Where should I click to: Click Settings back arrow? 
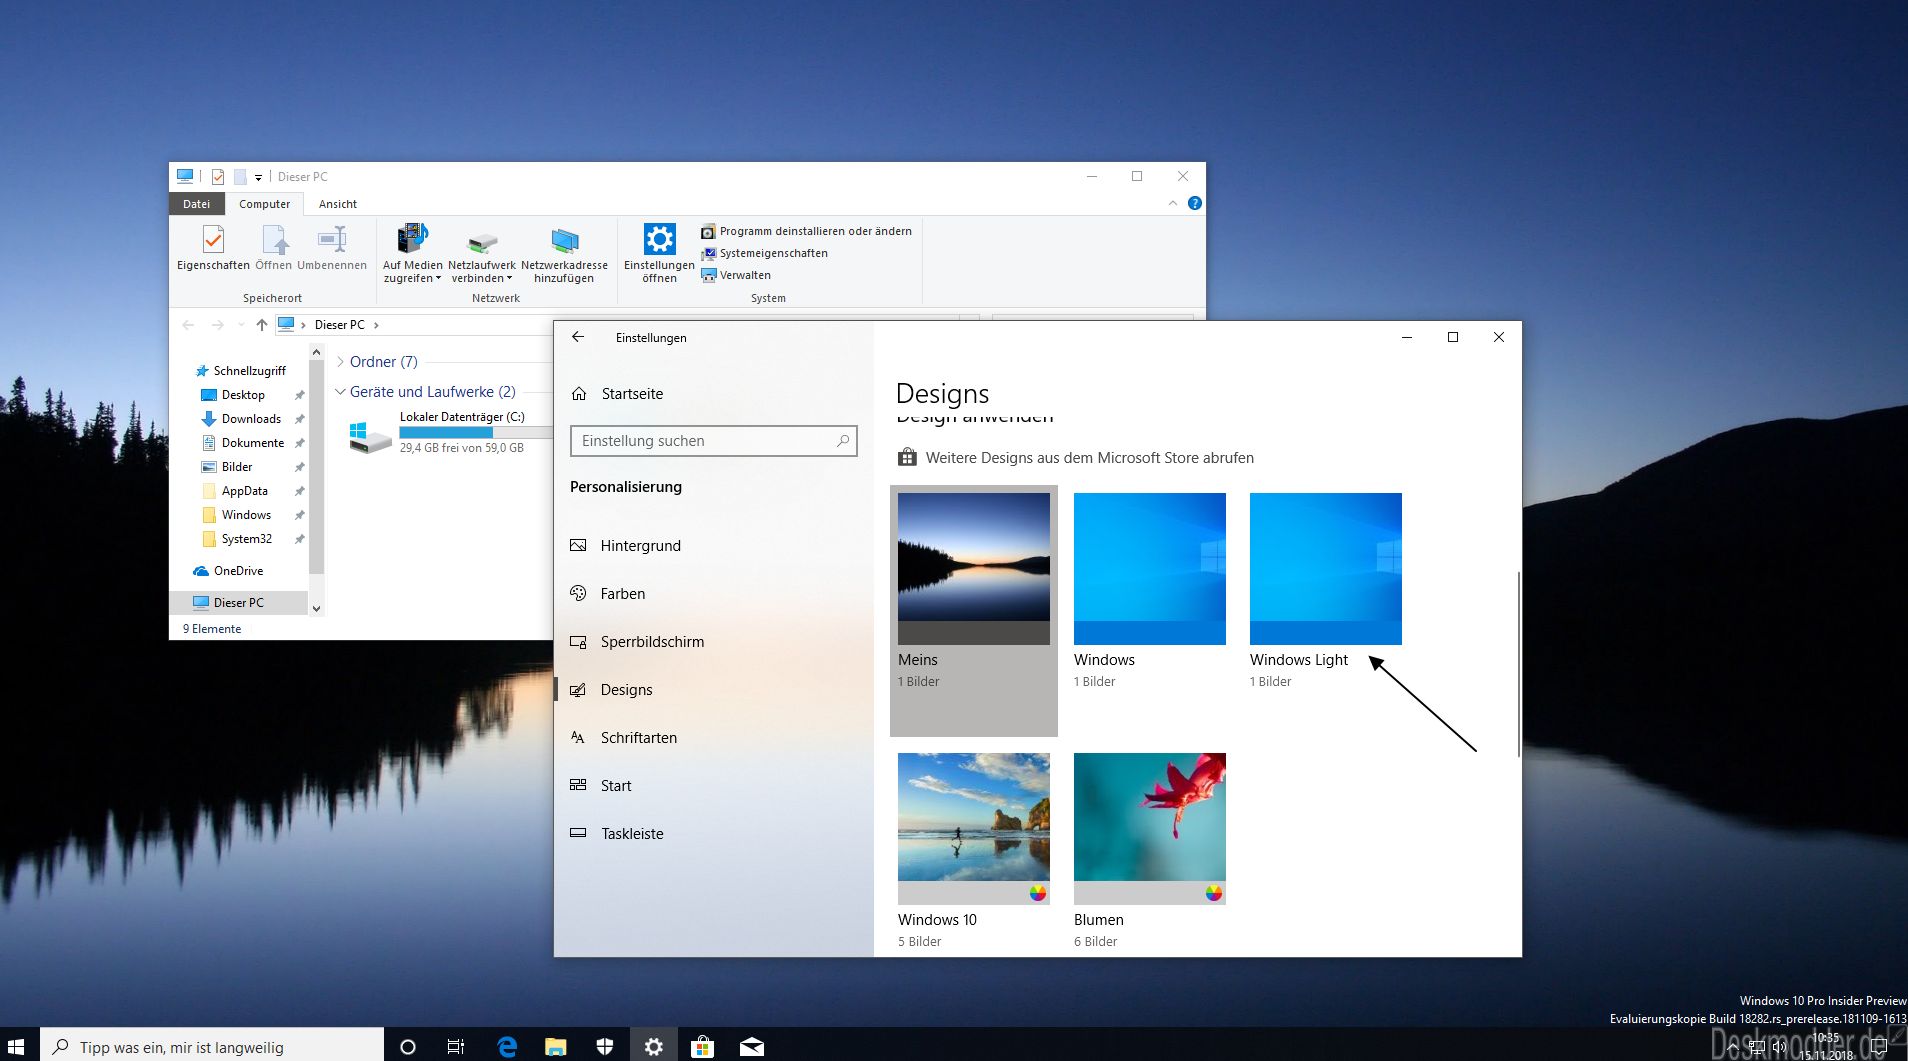pos(578,337)
